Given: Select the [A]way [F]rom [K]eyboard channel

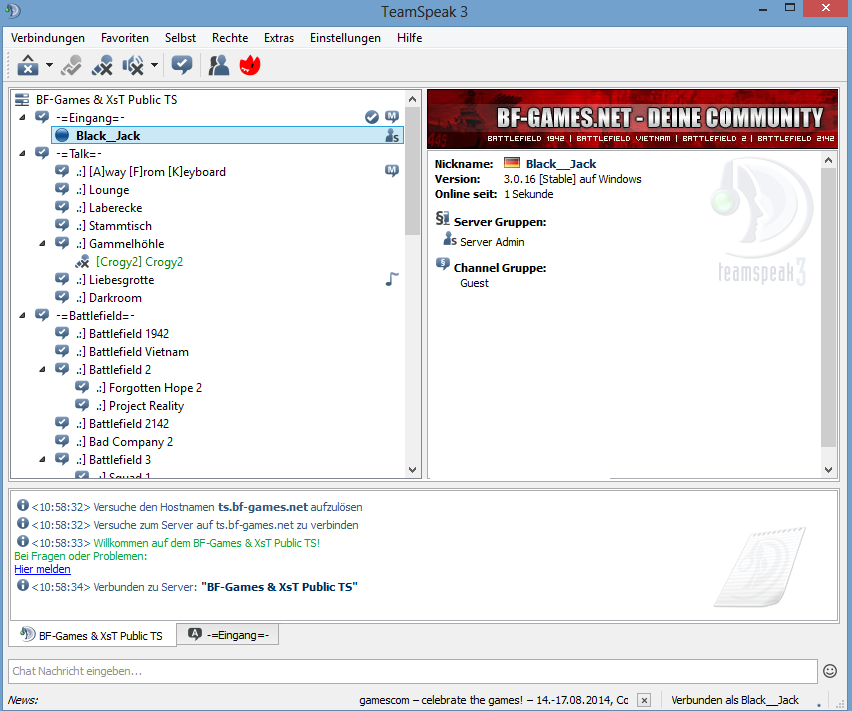Looking at the screenshot, I should [x=151, y=172].
